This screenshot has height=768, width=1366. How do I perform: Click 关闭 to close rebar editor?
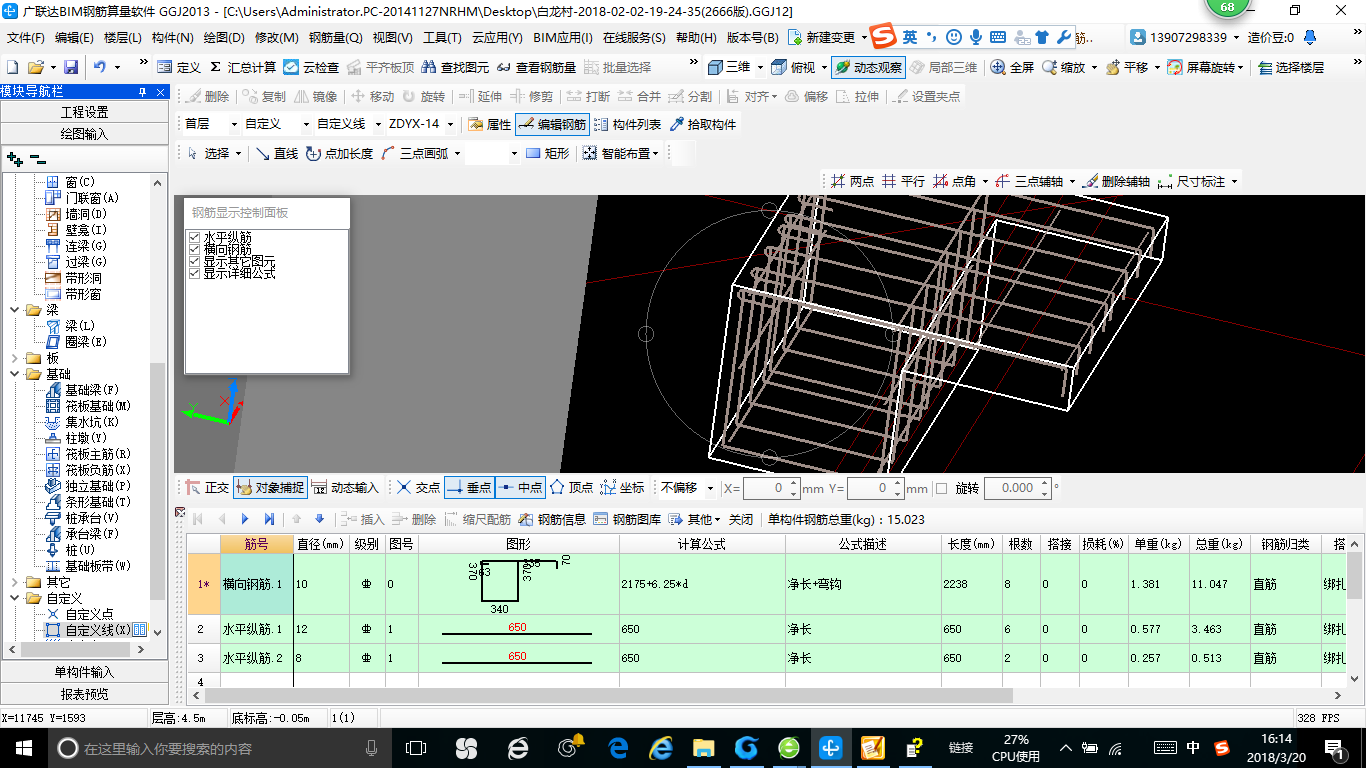click(741, 519)
